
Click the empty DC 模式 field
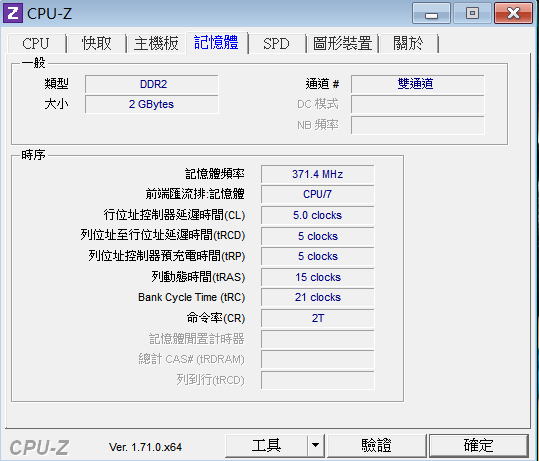click(417, 104)
